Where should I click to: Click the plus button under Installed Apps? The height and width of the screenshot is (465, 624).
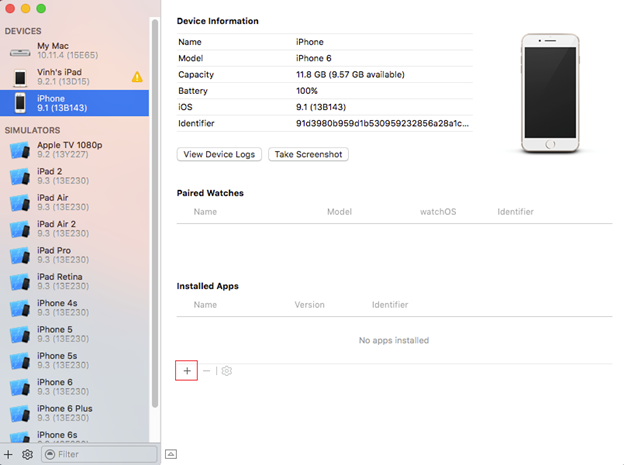(187, 371)
